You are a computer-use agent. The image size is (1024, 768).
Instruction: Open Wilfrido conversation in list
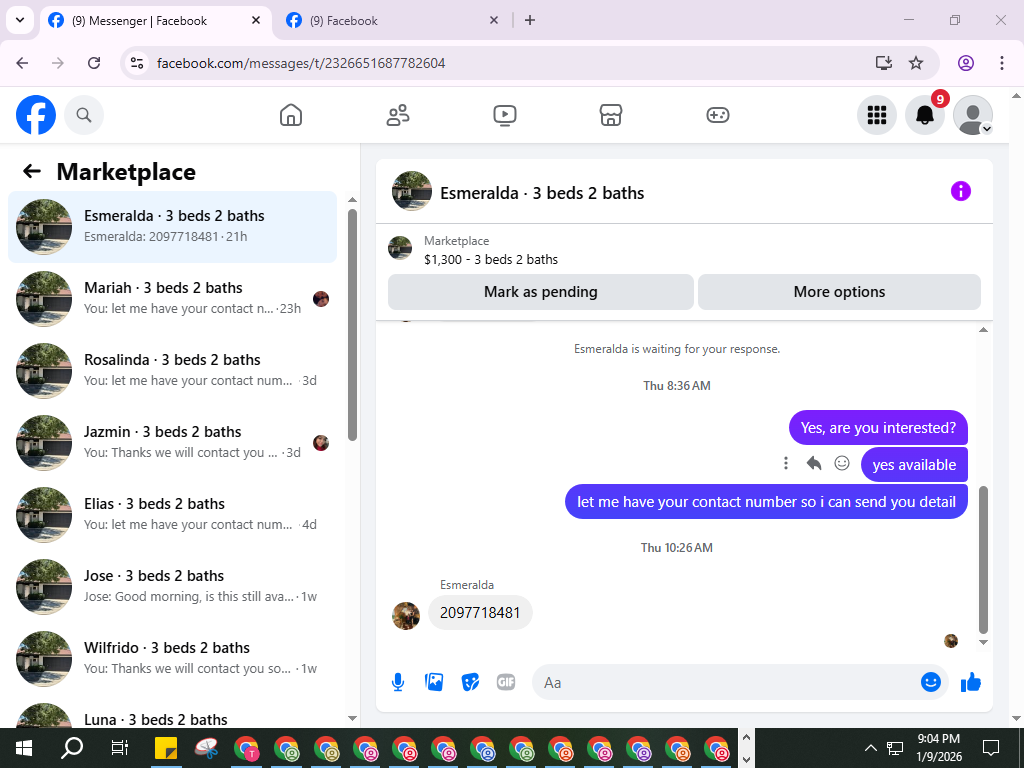172,658
